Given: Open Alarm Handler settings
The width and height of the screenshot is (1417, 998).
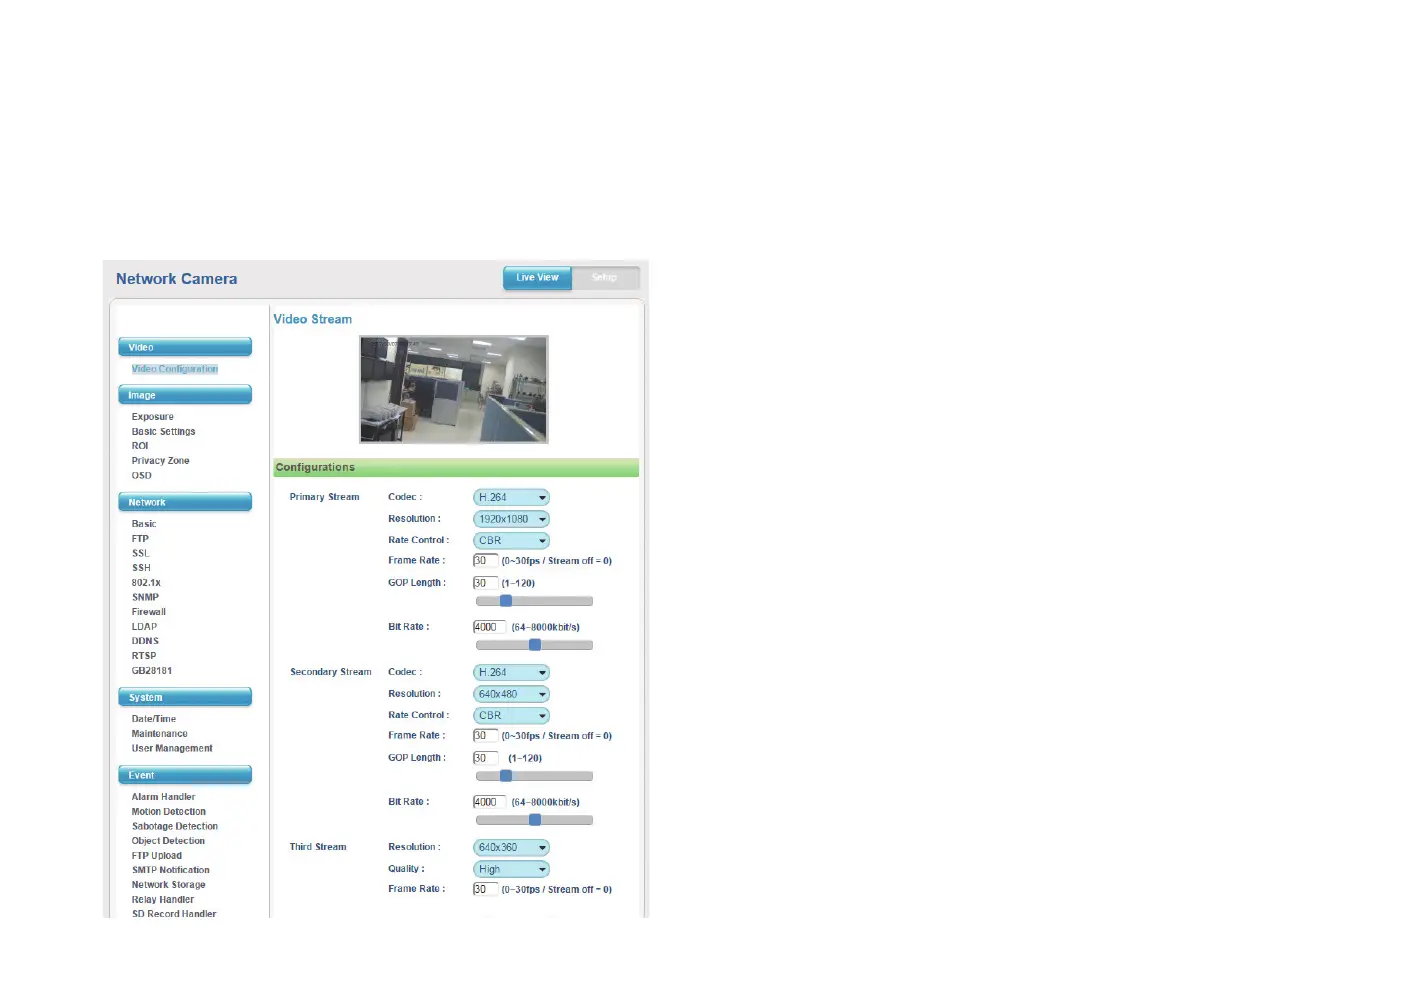Looking at the screenshot, I should point(164,797).
